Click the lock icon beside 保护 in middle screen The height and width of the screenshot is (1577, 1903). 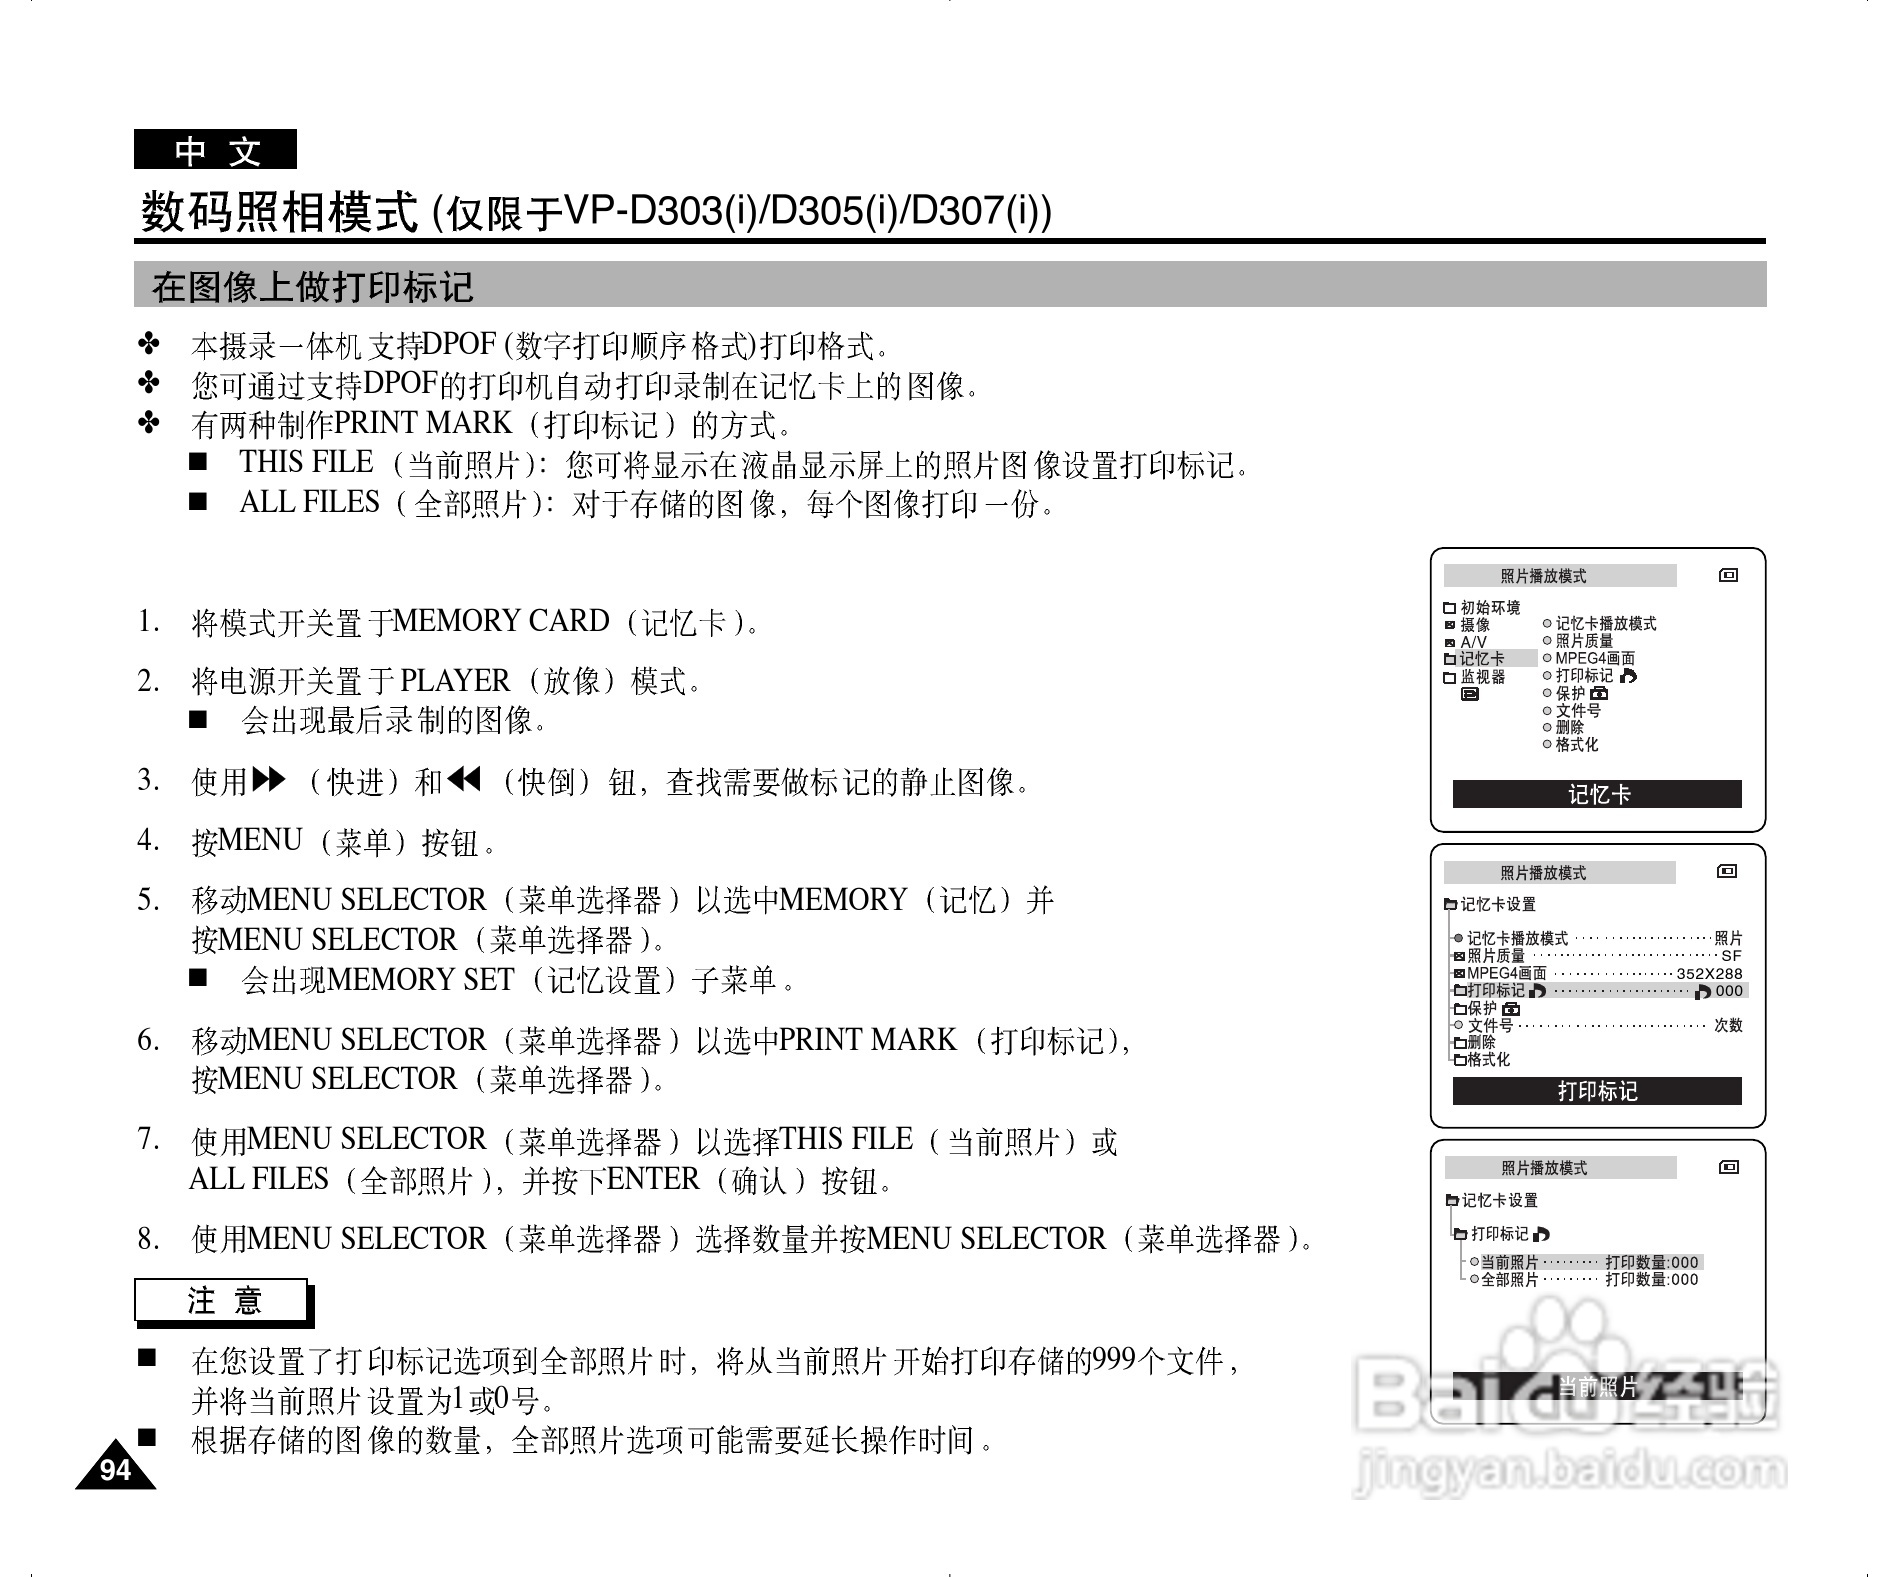pos(1511,1009)
